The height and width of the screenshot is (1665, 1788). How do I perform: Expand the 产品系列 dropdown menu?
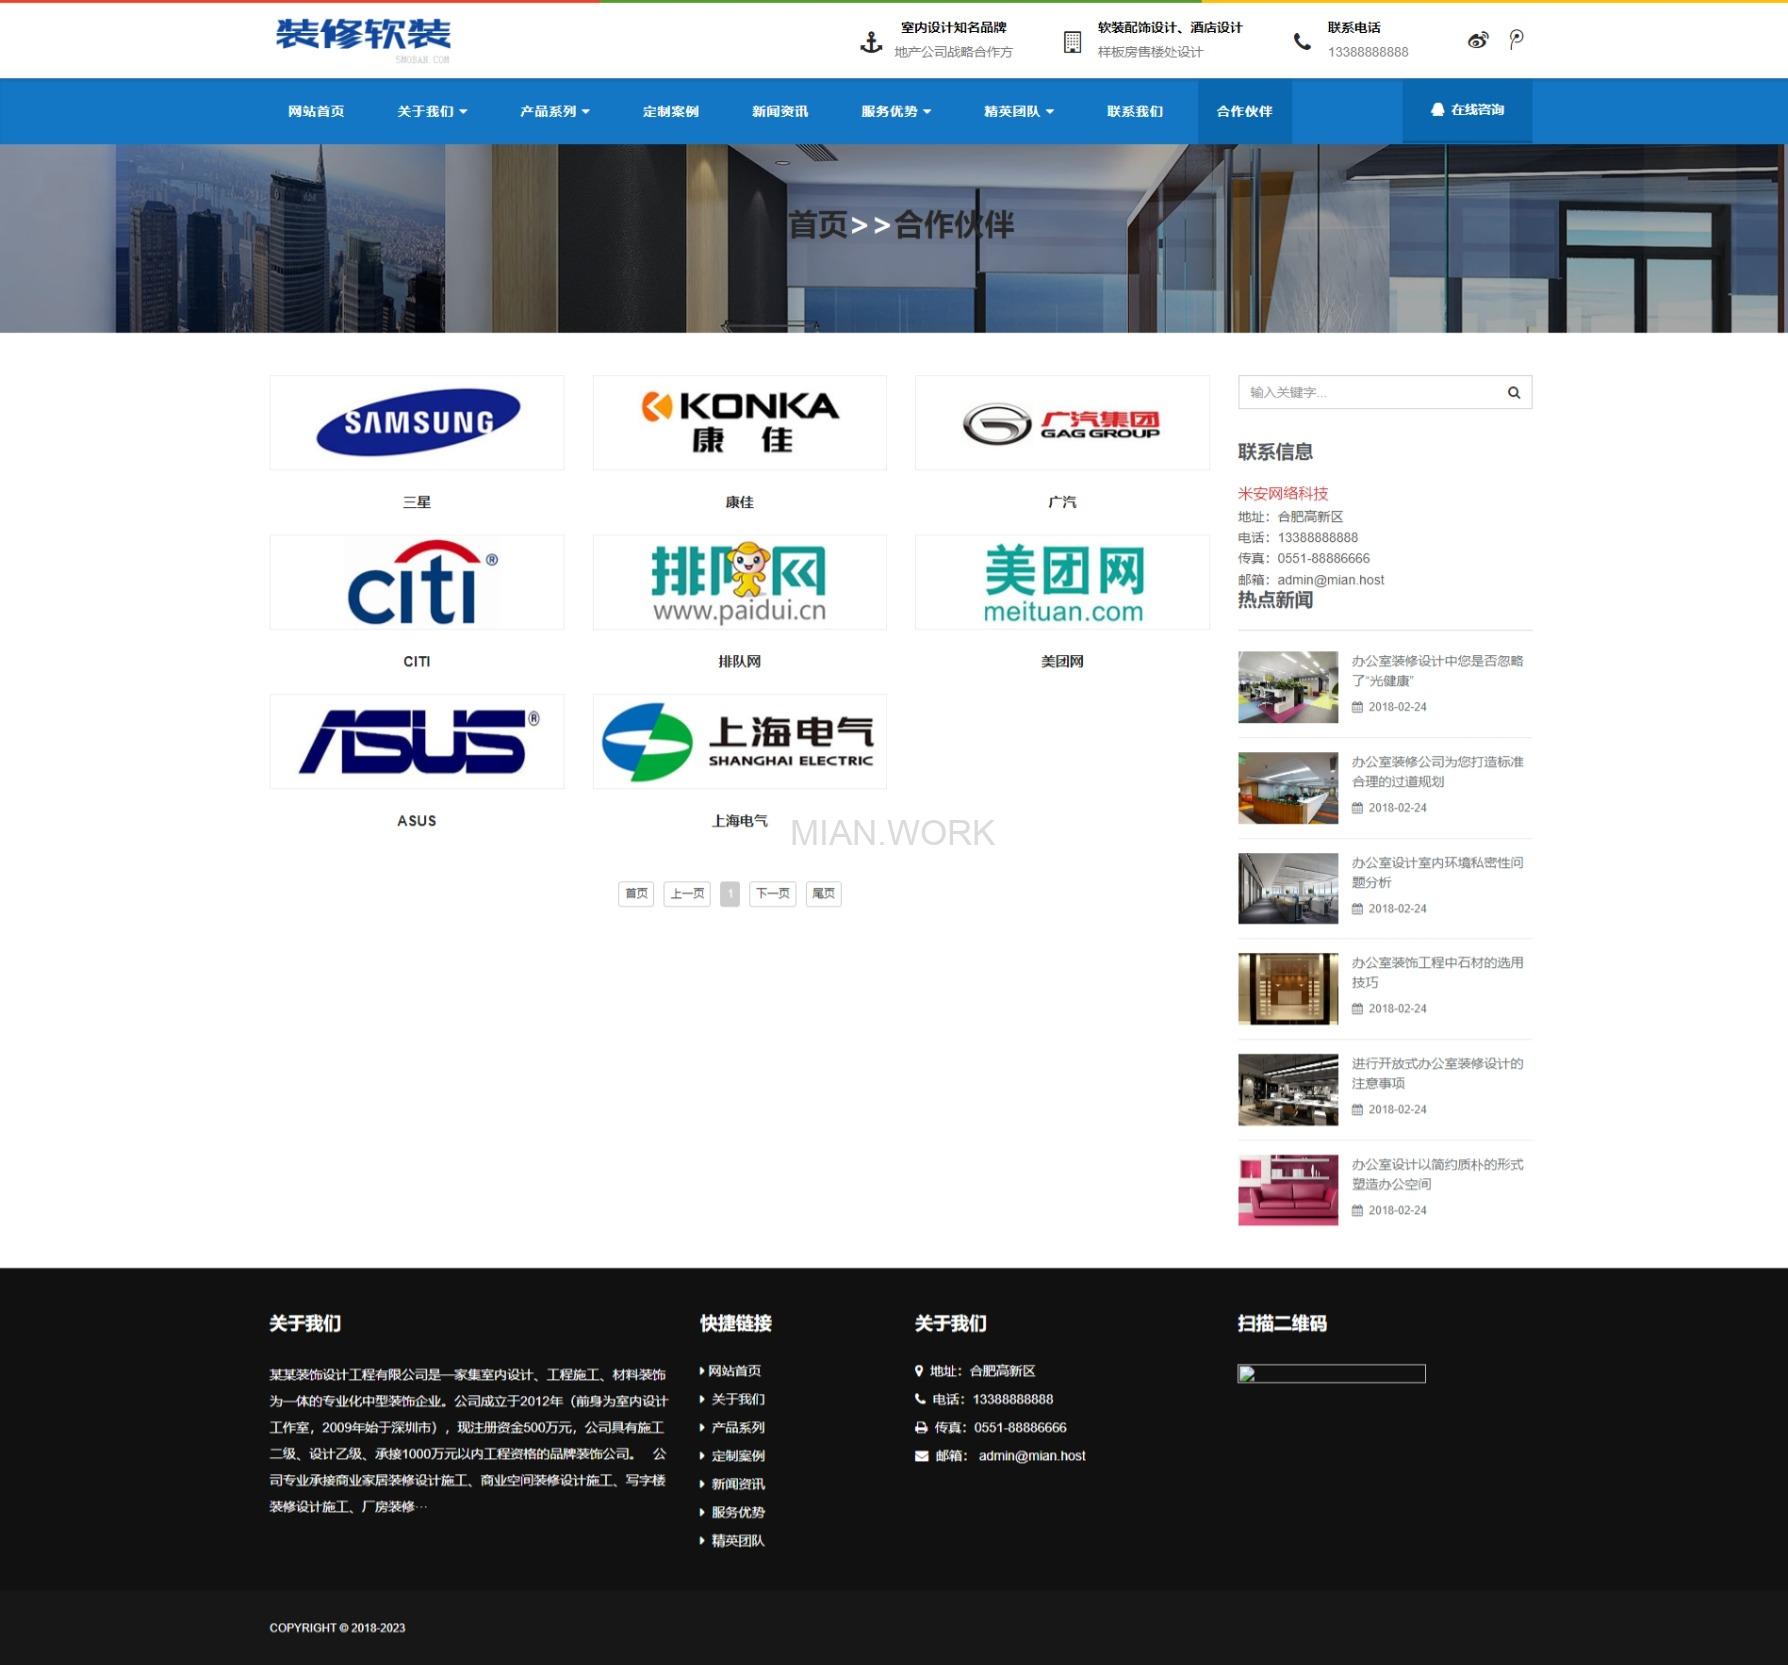(x=554, y=111)
